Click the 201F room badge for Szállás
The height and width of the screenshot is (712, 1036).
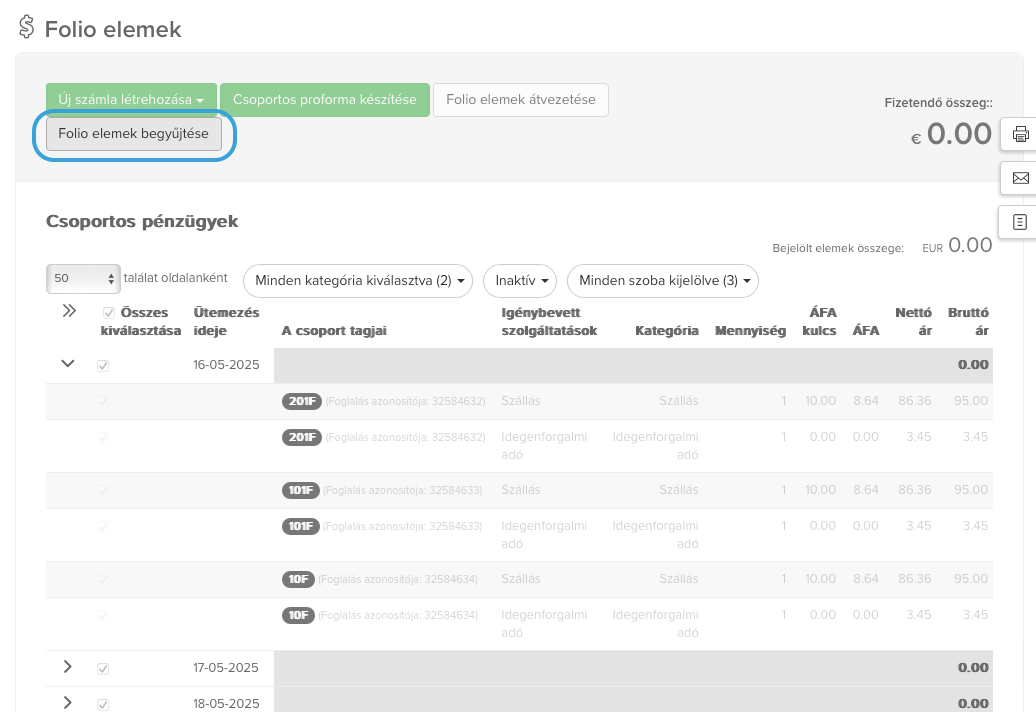point(300,401)
